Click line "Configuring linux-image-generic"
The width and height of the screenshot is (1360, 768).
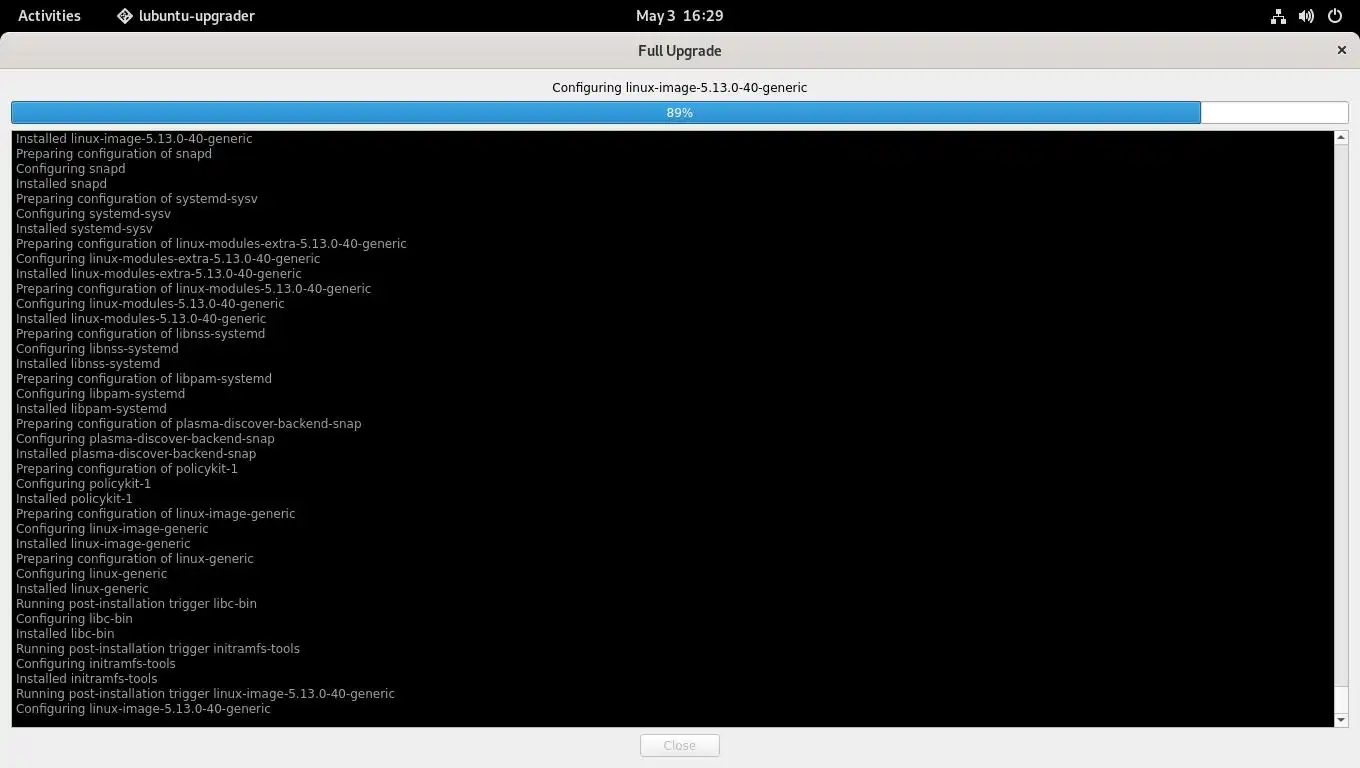click(112, 529)
